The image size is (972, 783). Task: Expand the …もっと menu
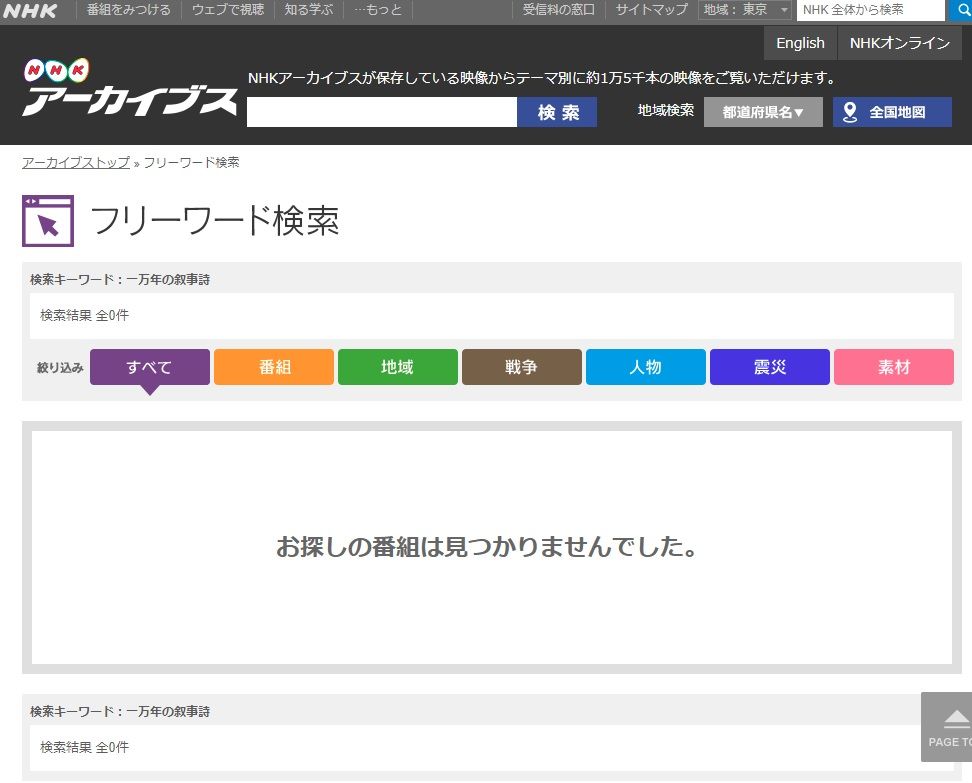click(x=377, y=10)
